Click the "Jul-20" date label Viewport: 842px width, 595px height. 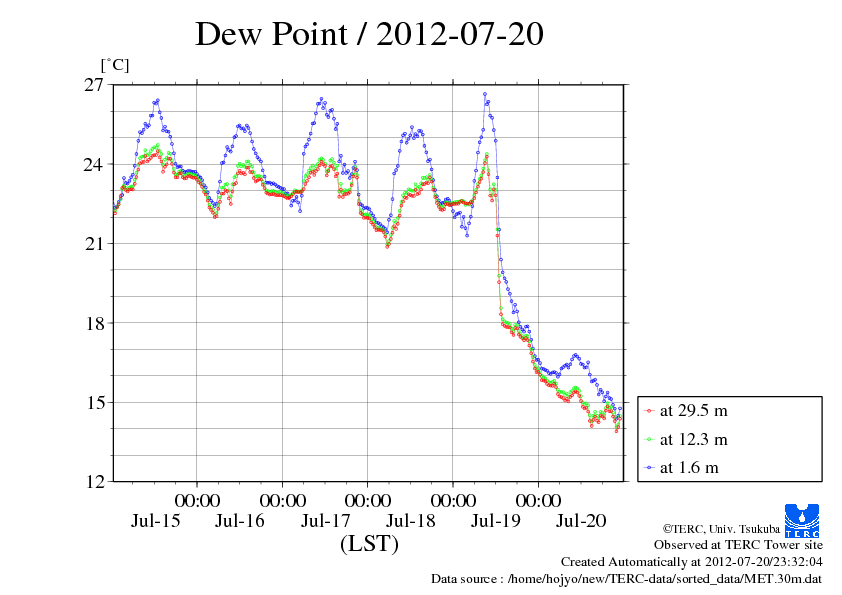click(581, 520)
